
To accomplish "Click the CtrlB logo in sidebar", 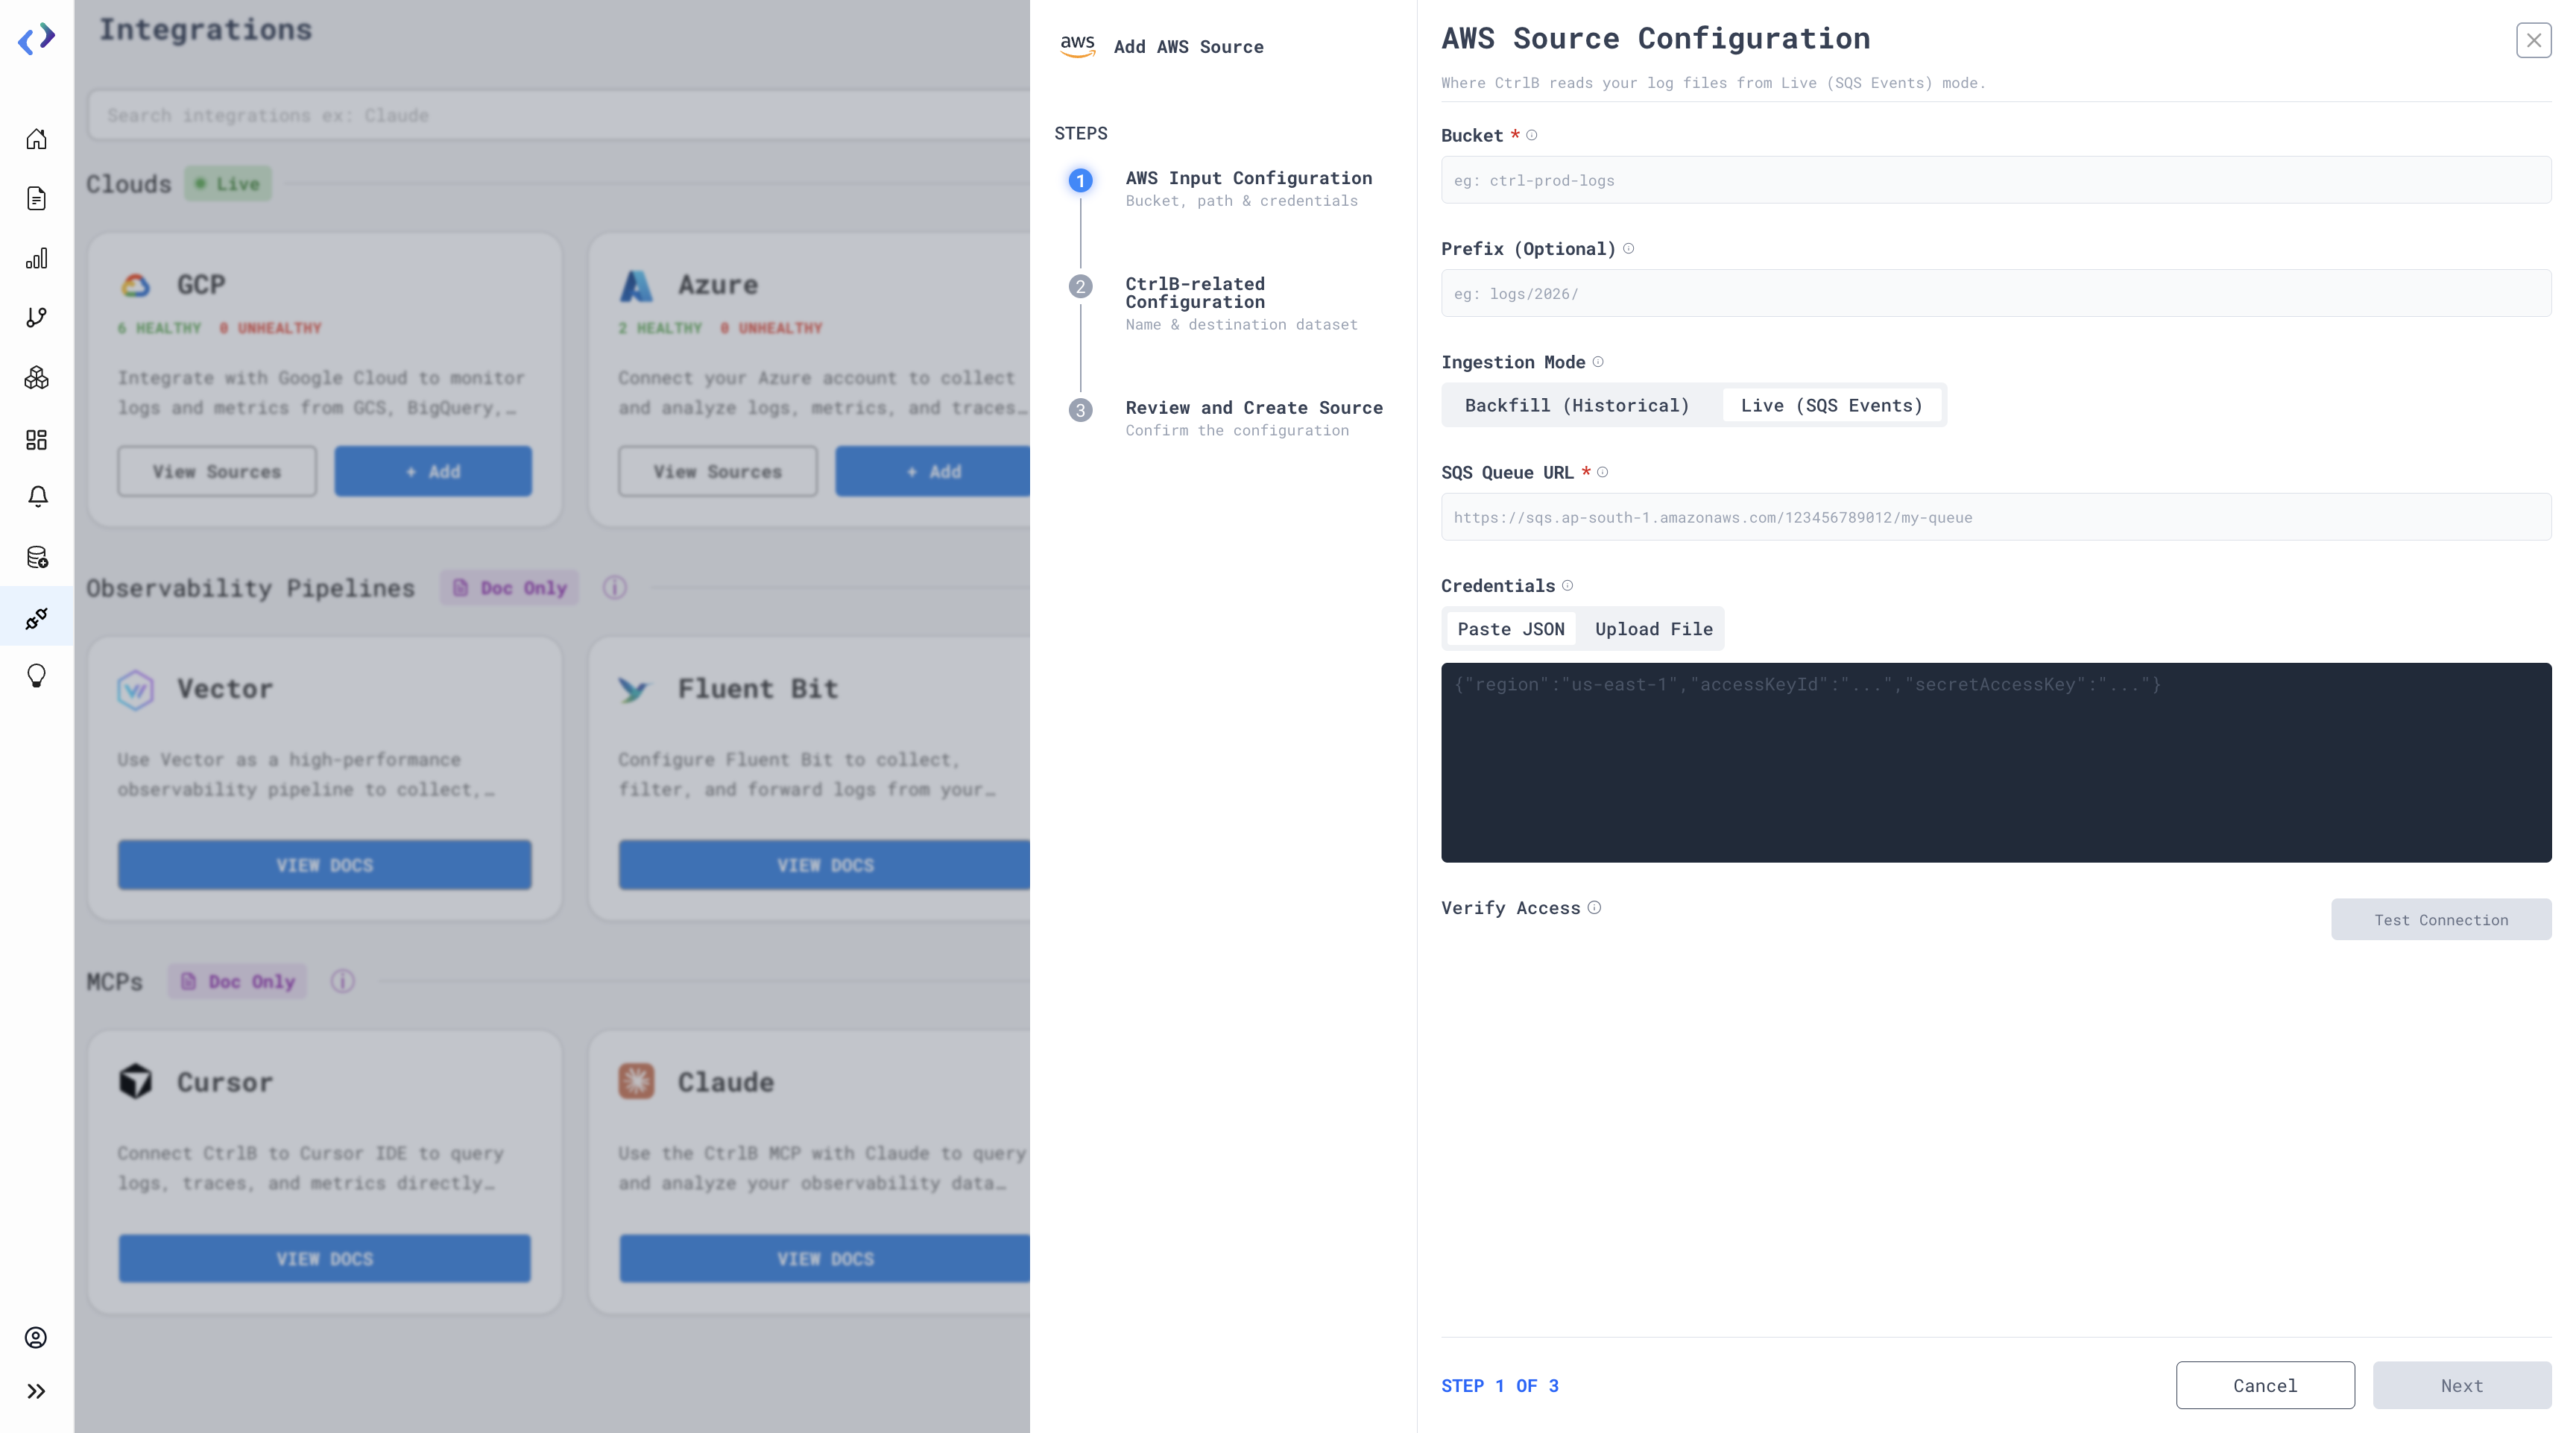I will coord(37,39).
